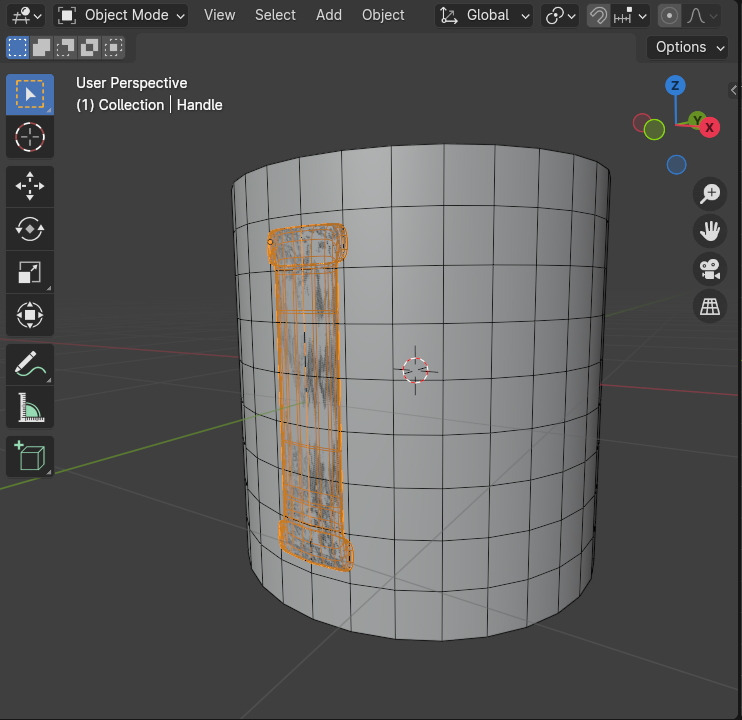The height and width of the screenshot is (720, 742).
Task: Click the zoom magnifier viewport button
Action: [x=710, y=193]
